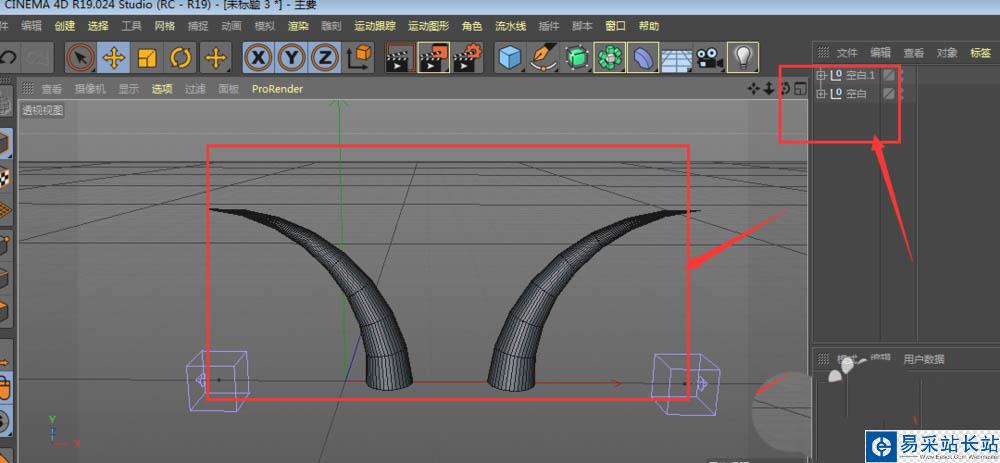Screen dimensions: 1000x463
Task: Open the 脚本 main menu
Action: point(582,26)
